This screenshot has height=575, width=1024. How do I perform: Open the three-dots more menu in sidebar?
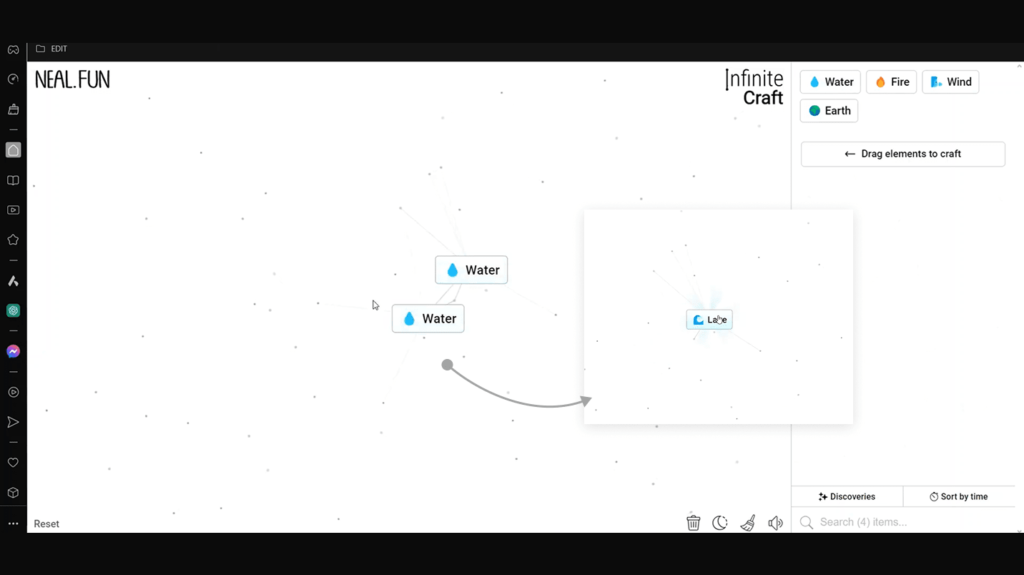coord(13,523)
